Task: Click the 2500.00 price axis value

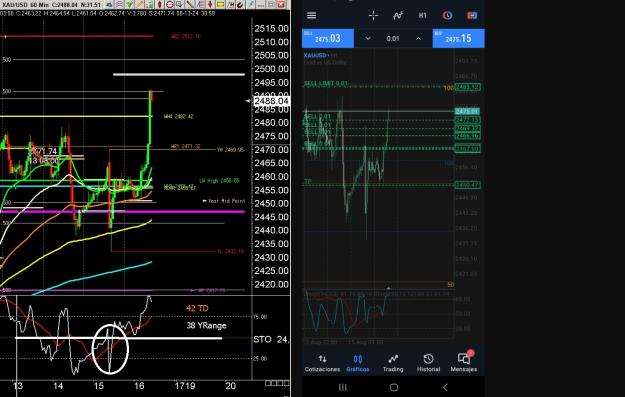Action: point(271,69)
